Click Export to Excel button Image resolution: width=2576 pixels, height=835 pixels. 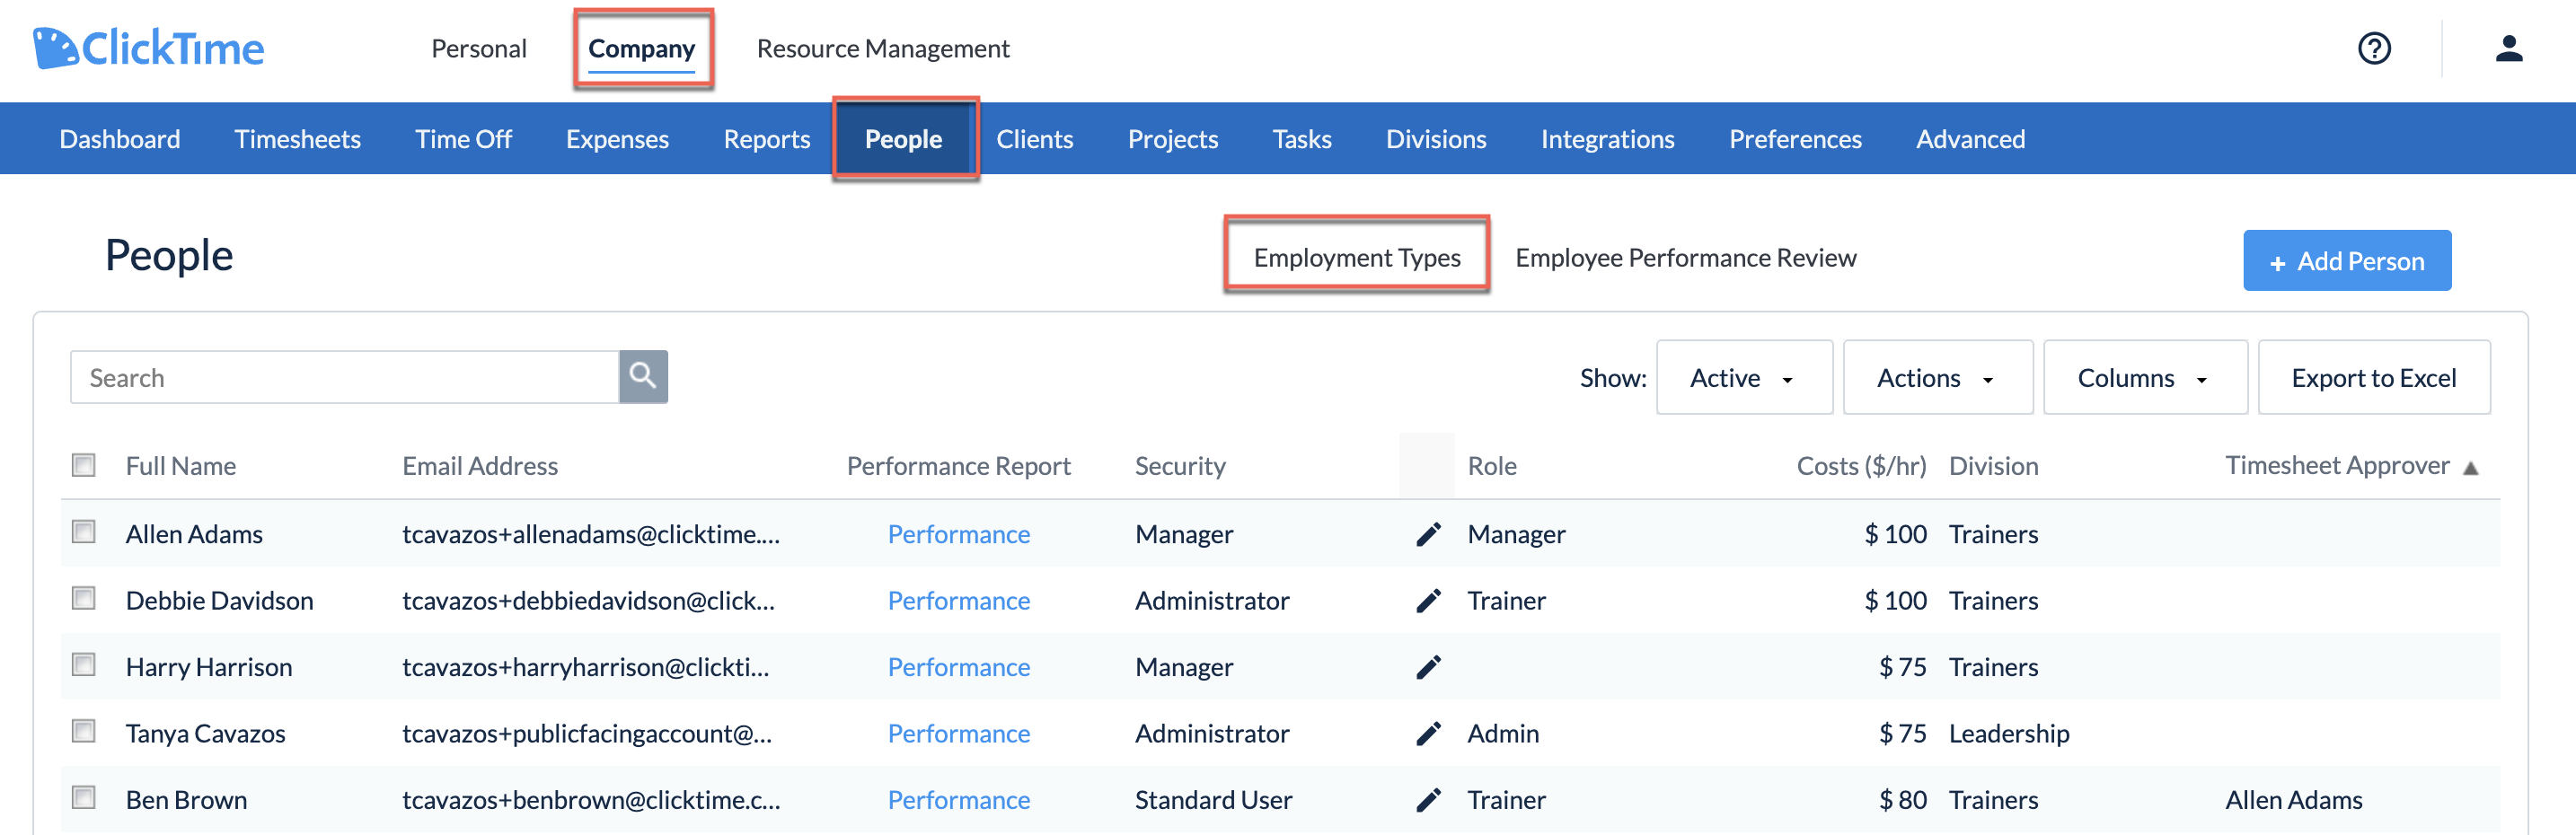2374,378
